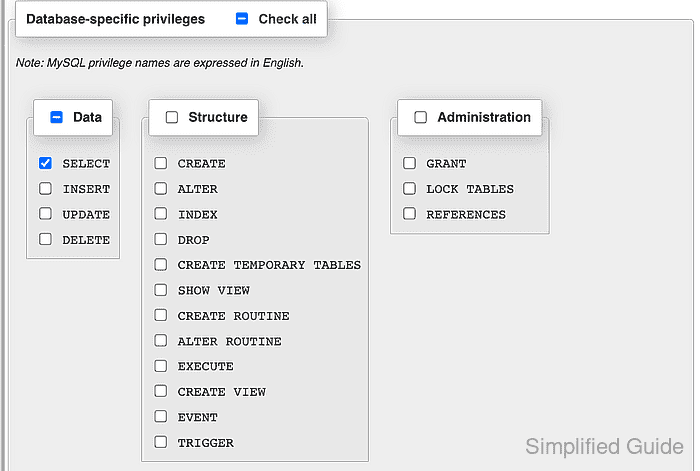Toggle the Data group checkbox

56,117
